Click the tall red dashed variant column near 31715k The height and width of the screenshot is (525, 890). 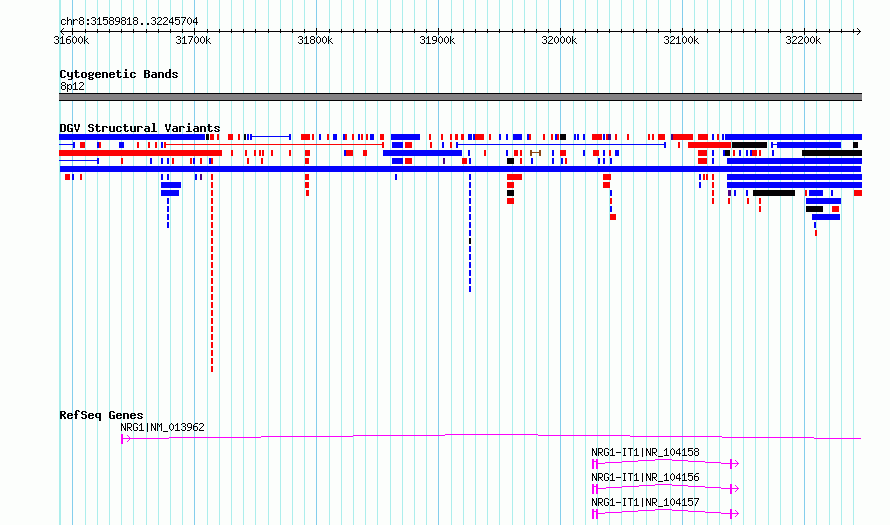(212, 273)
